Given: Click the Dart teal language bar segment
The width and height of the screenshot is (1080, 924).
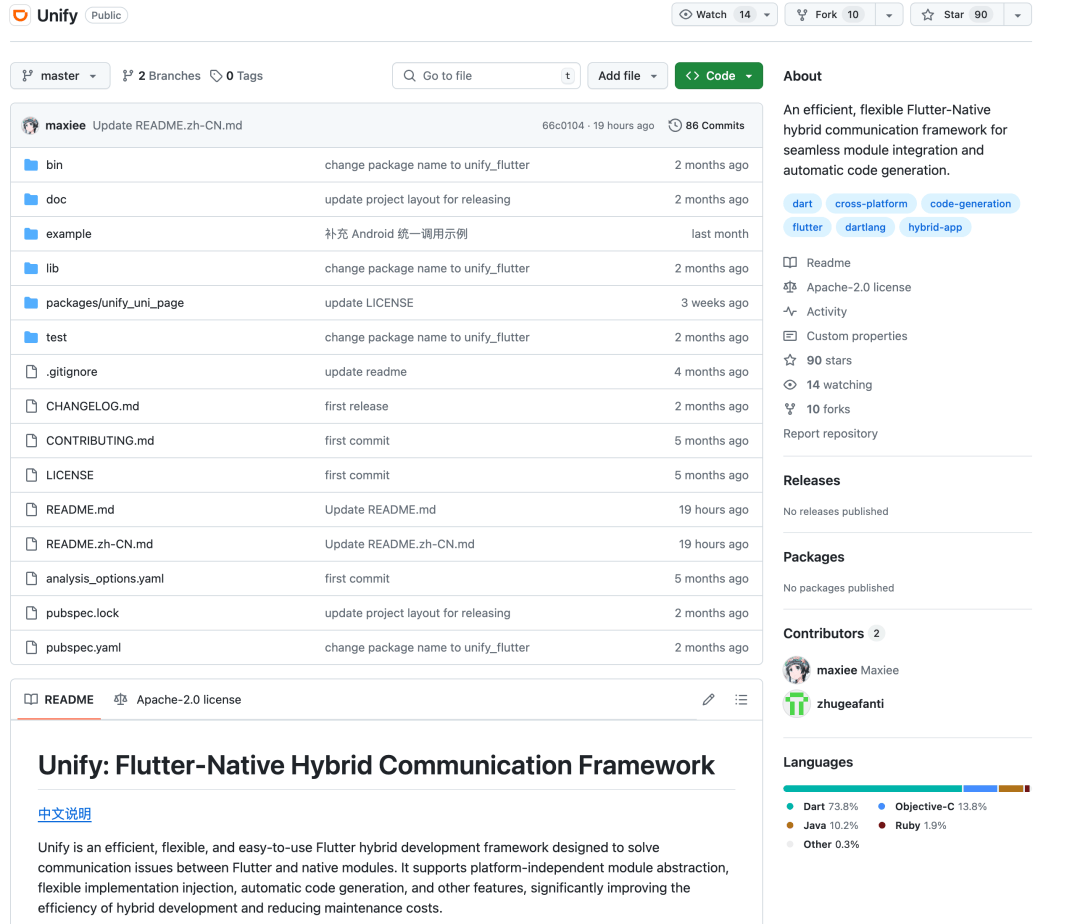Looking at the screenshot, I should point(872,788).
